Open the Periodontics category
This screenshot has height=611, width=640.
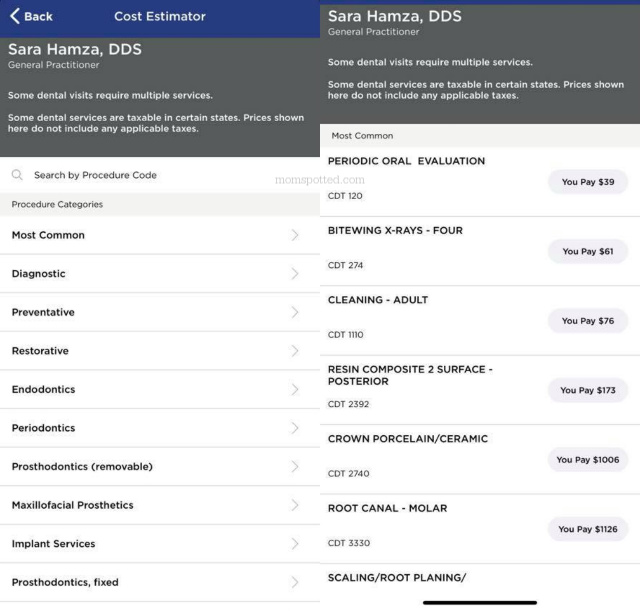pos(160,428)
